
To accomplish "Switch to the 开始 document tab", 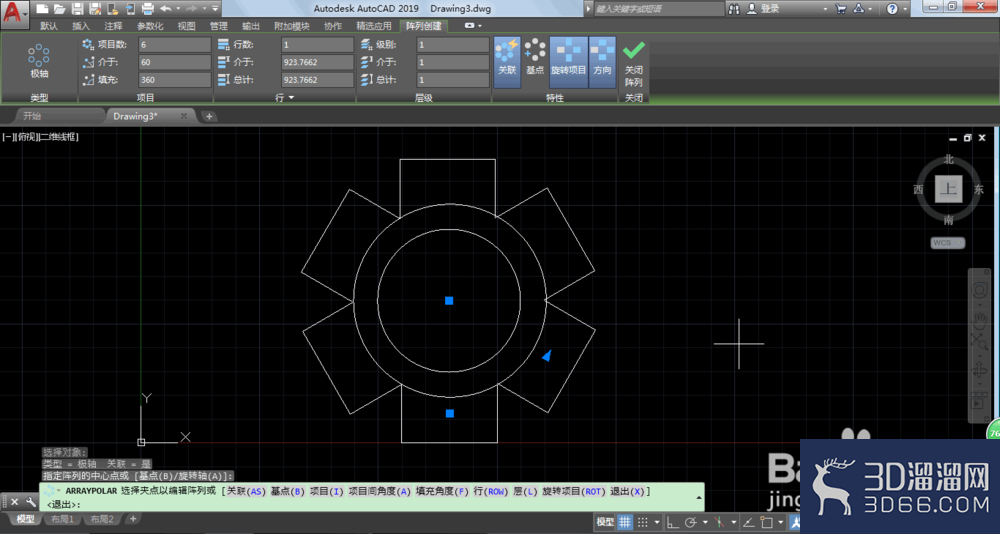I will point(32,116).
